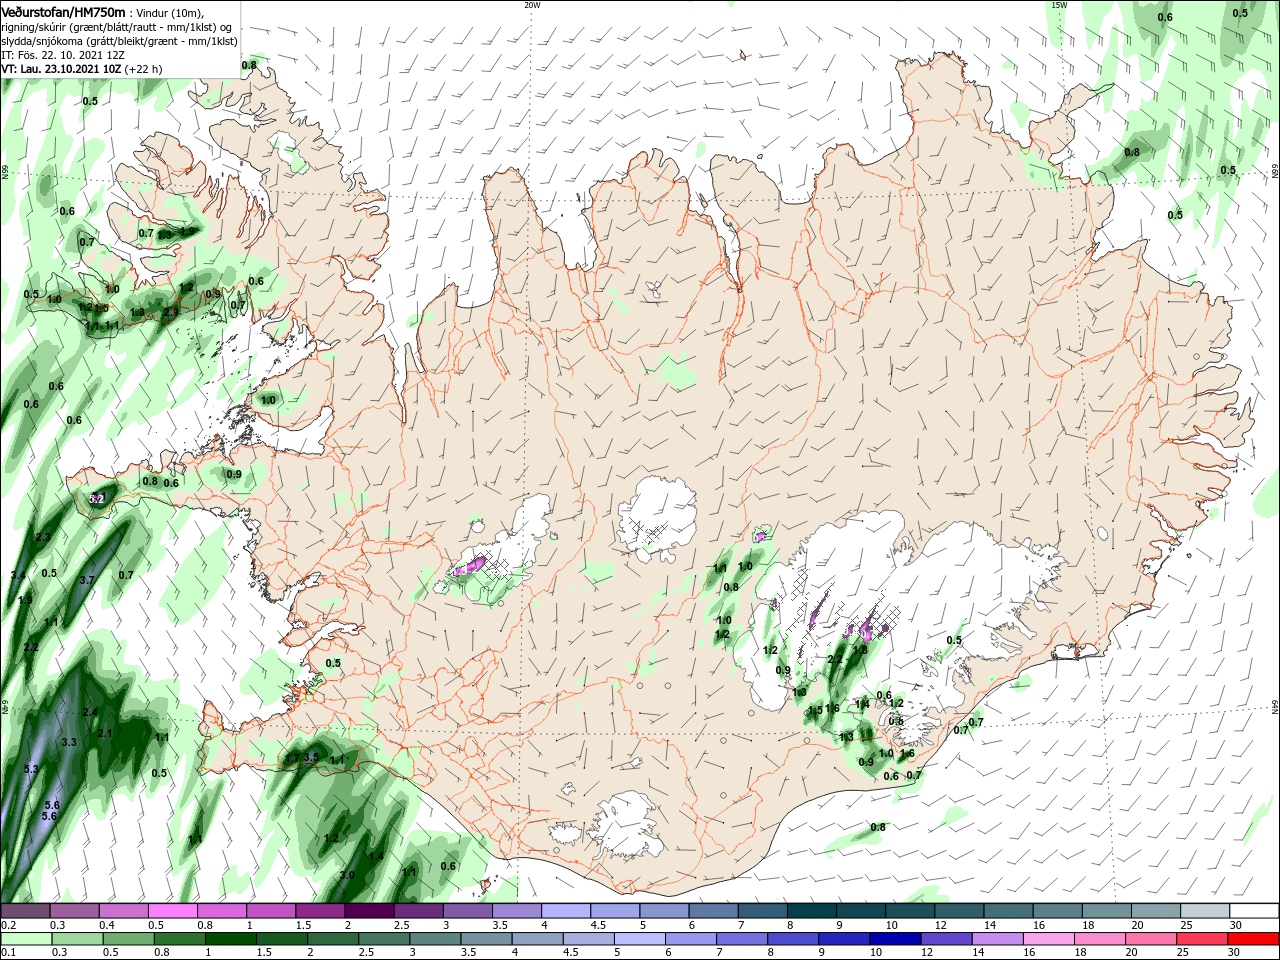Pick the 14 mm lilac rain swatch

996,939
